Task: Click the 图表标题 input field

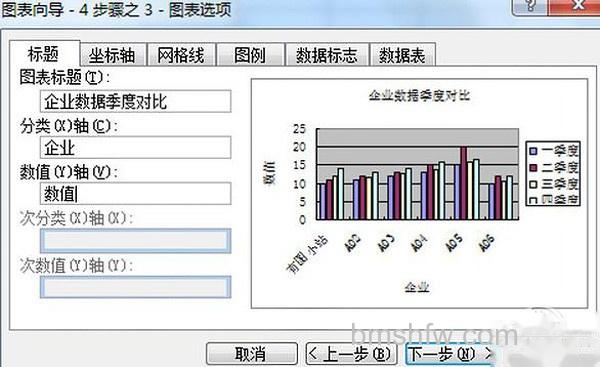Action: (135, 101)
